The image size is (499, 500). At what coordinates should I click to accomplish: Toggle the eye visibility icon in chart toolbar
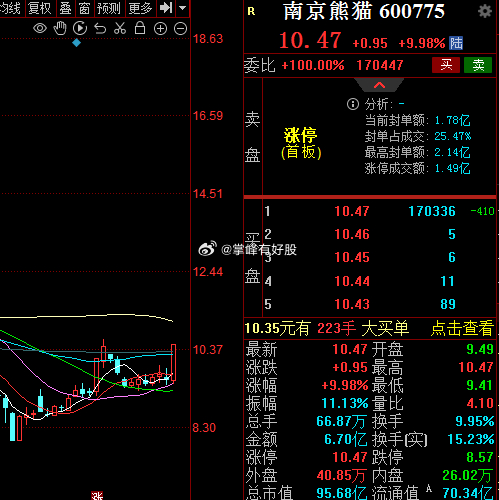[40, 28]
